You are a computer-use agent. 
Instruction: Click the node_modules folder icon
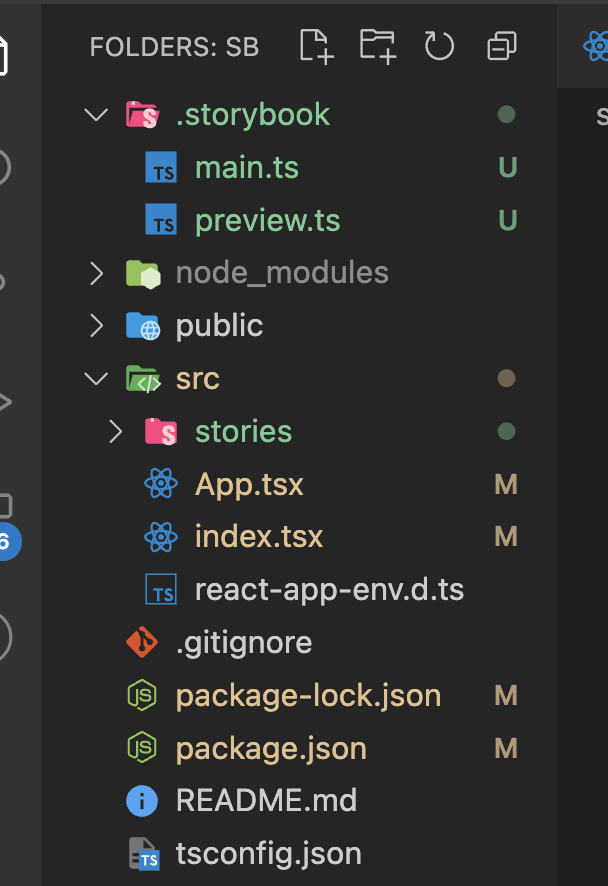pyautogui.click(x=143, y=274)
